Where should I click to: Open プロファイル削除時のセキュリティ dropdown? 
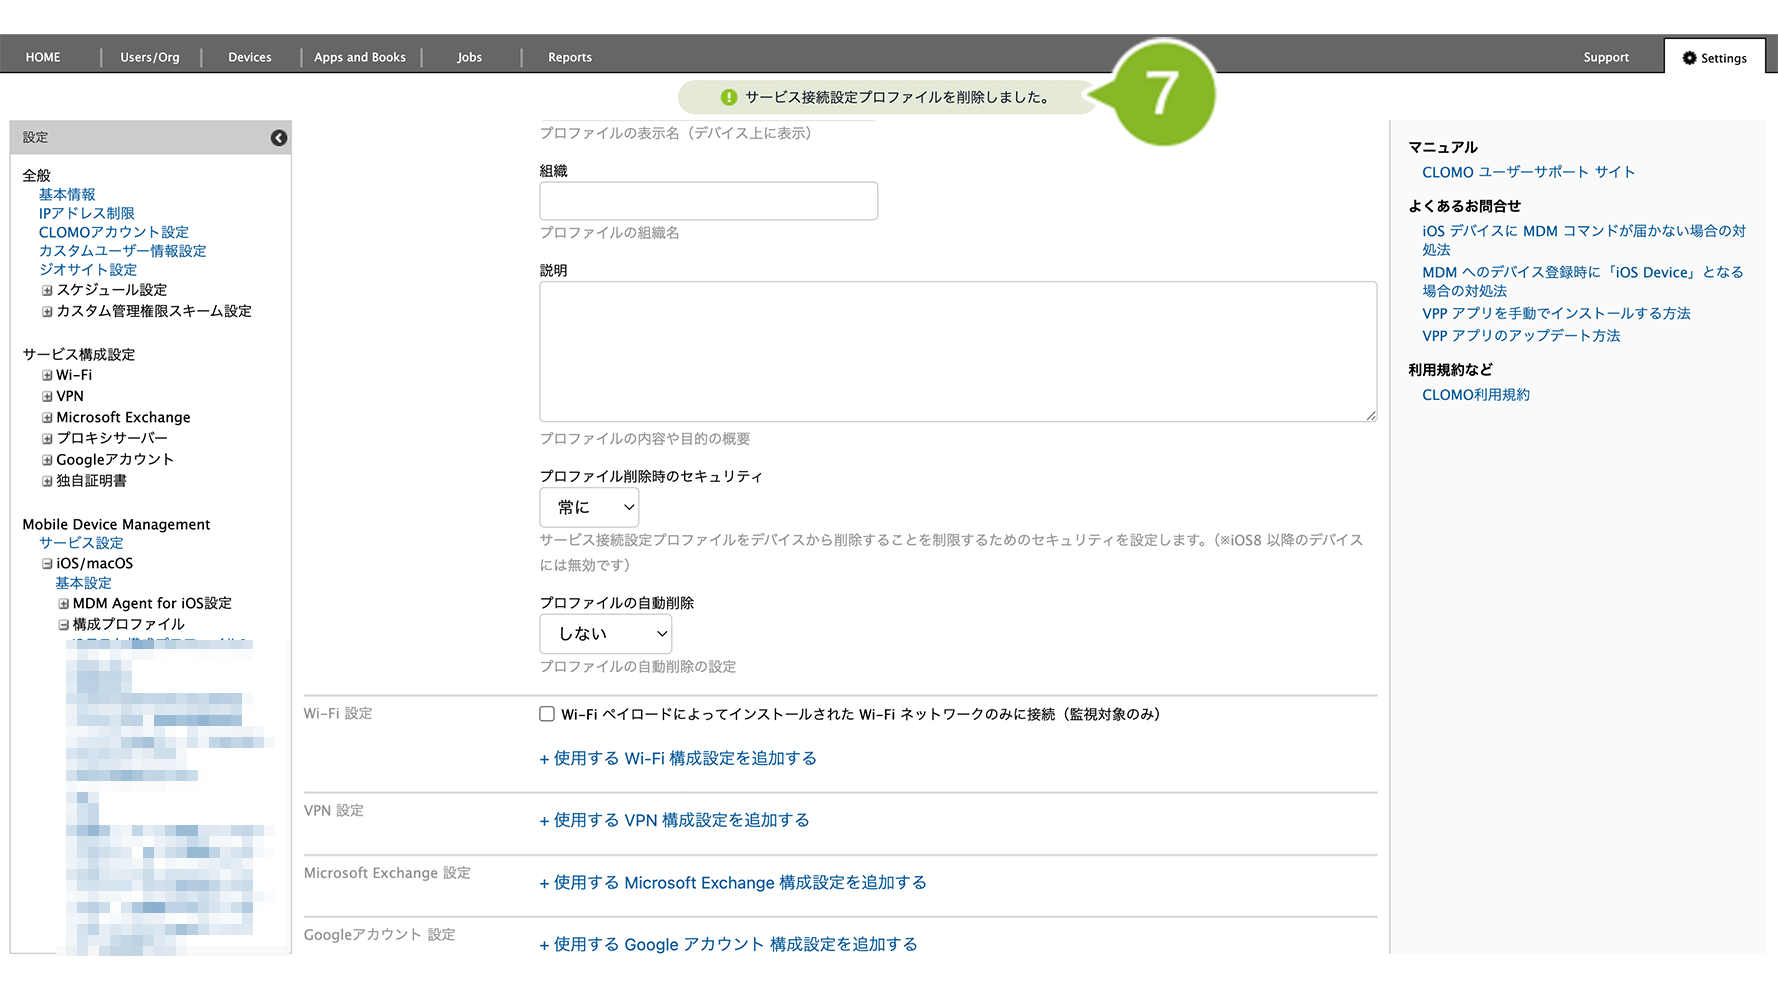(x=589, y=508)
